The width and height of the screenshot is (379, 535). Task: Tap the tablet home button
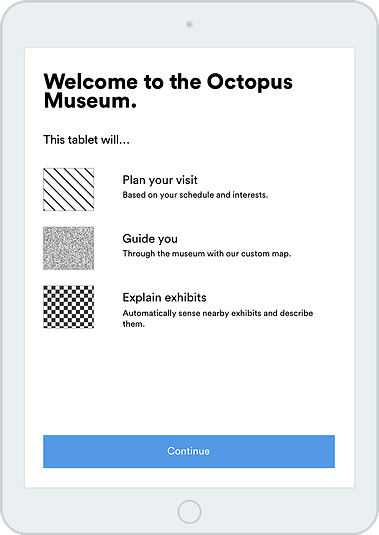pos(189,511)
